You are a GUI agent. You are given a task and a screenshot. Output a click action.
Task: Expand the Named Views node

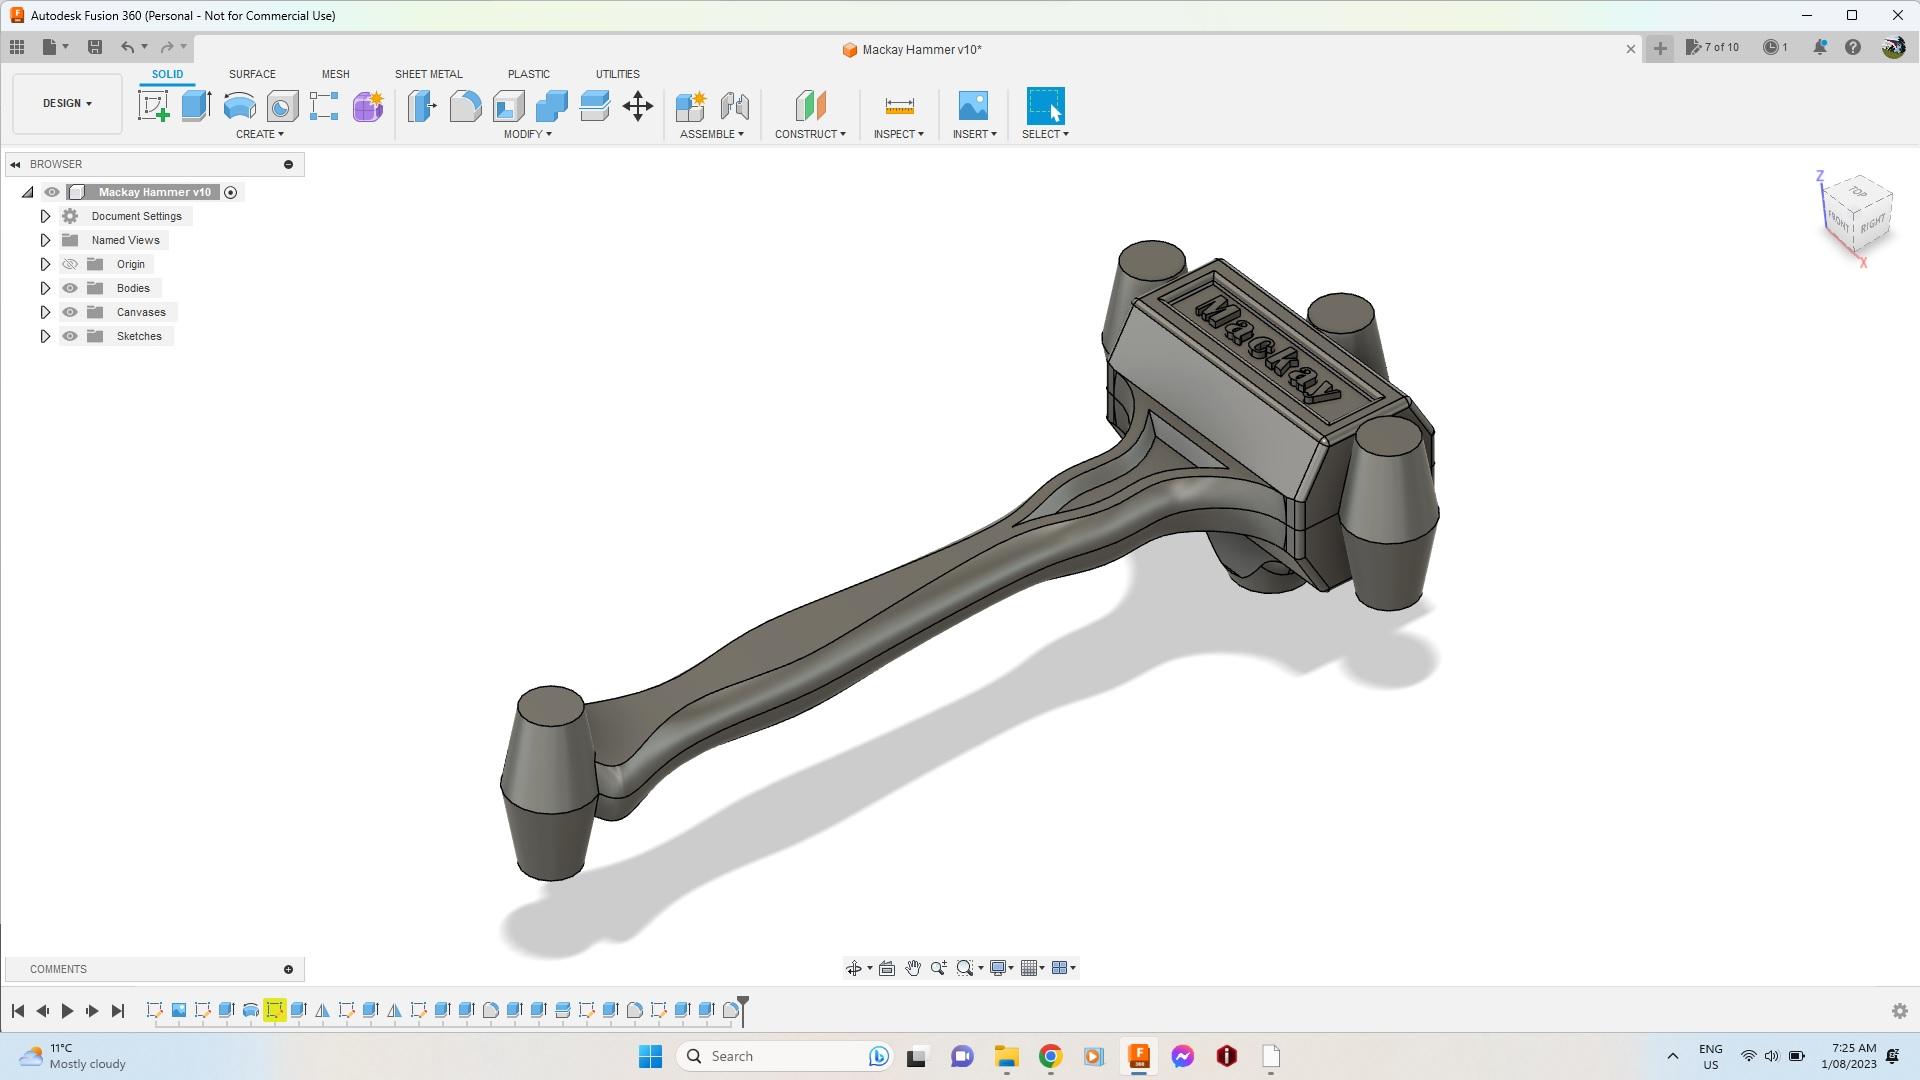point(45,240)
